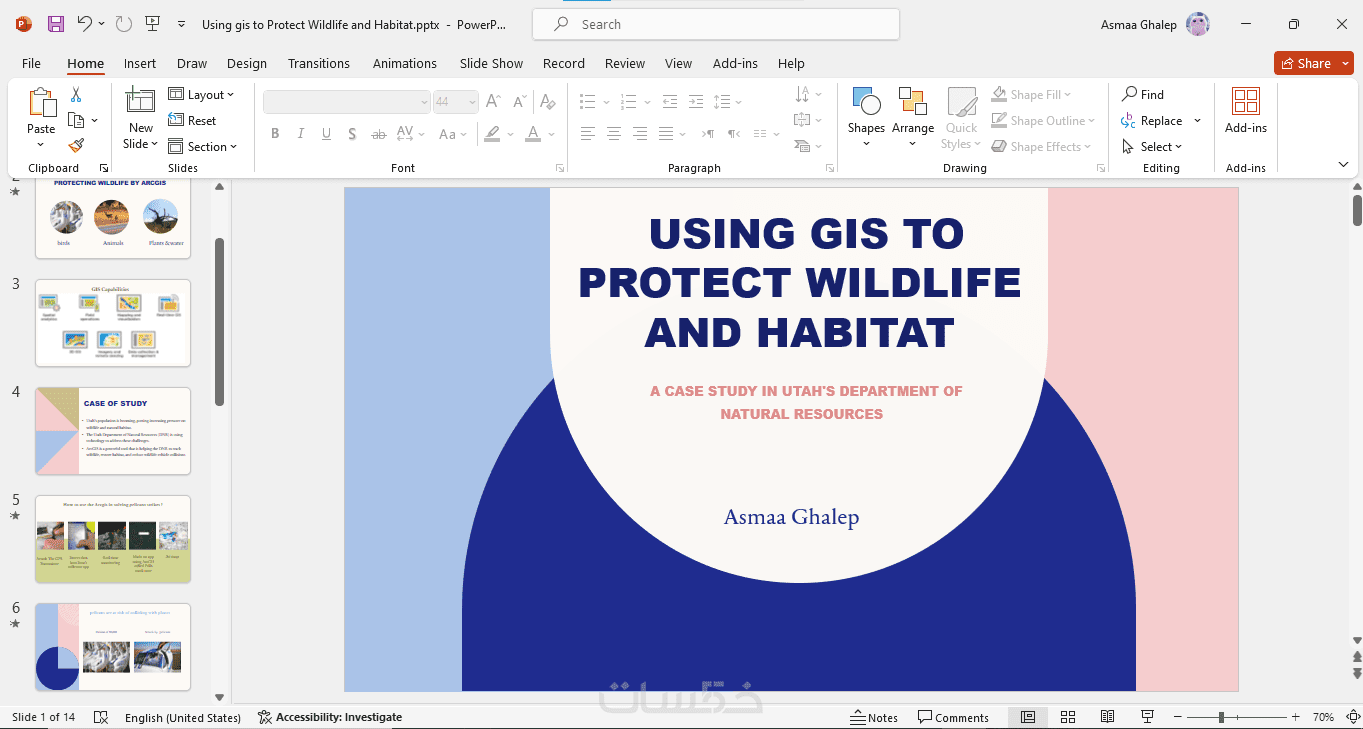1363x729 pixels.
Task: Switch to the Design tab
Action: click(x=246, y=63)
